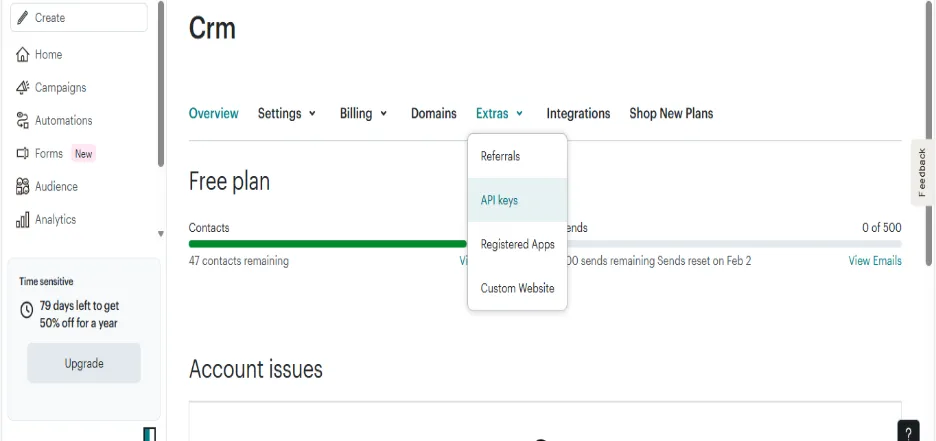
Task: Click the green contacts usage bar
Action: (328, 243)
